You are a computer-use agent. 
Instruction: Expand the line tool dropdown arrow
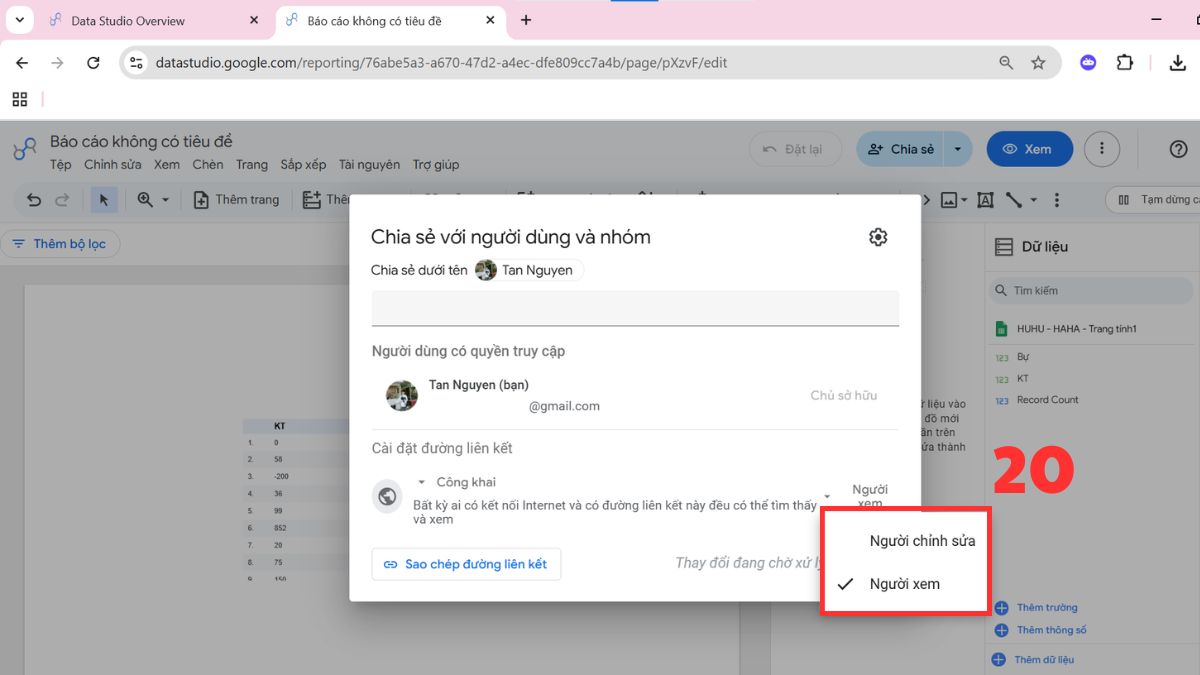coord(1034,200)
